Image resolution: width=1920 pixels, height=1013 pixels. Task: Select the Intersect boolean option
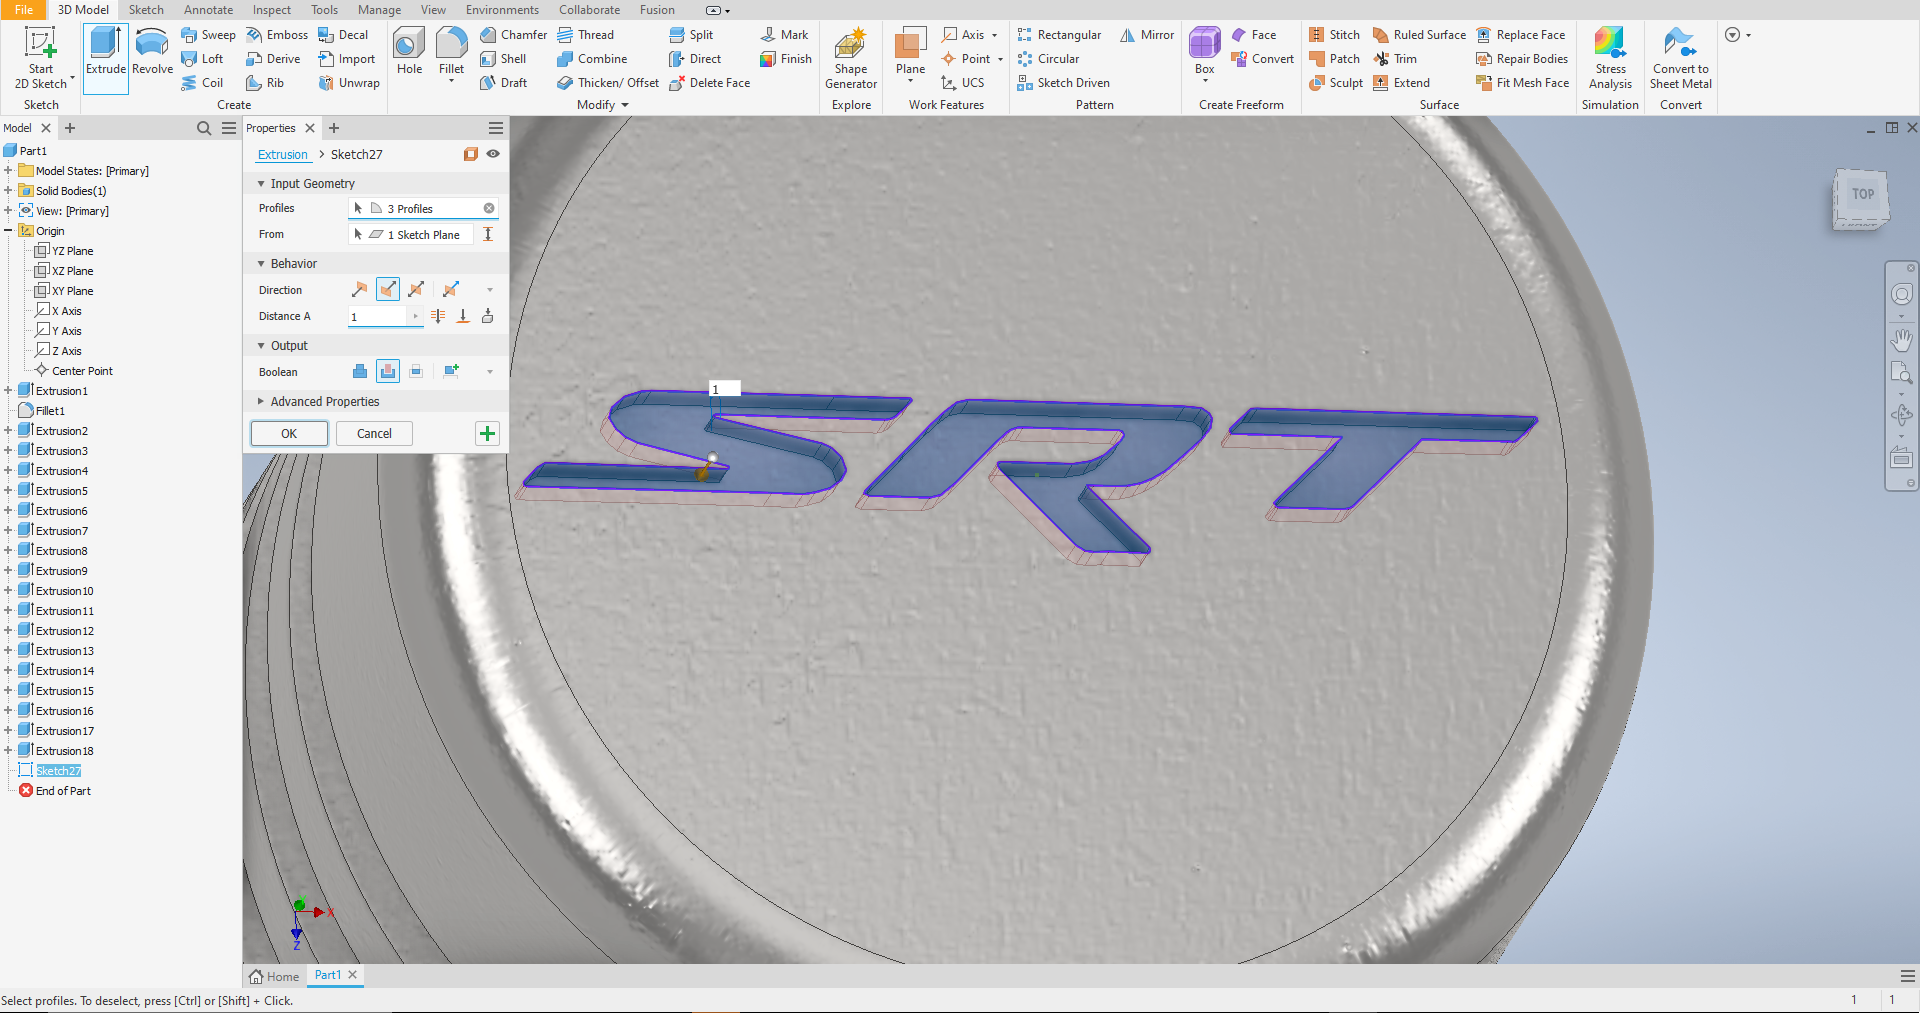click(x=416, y=371)
